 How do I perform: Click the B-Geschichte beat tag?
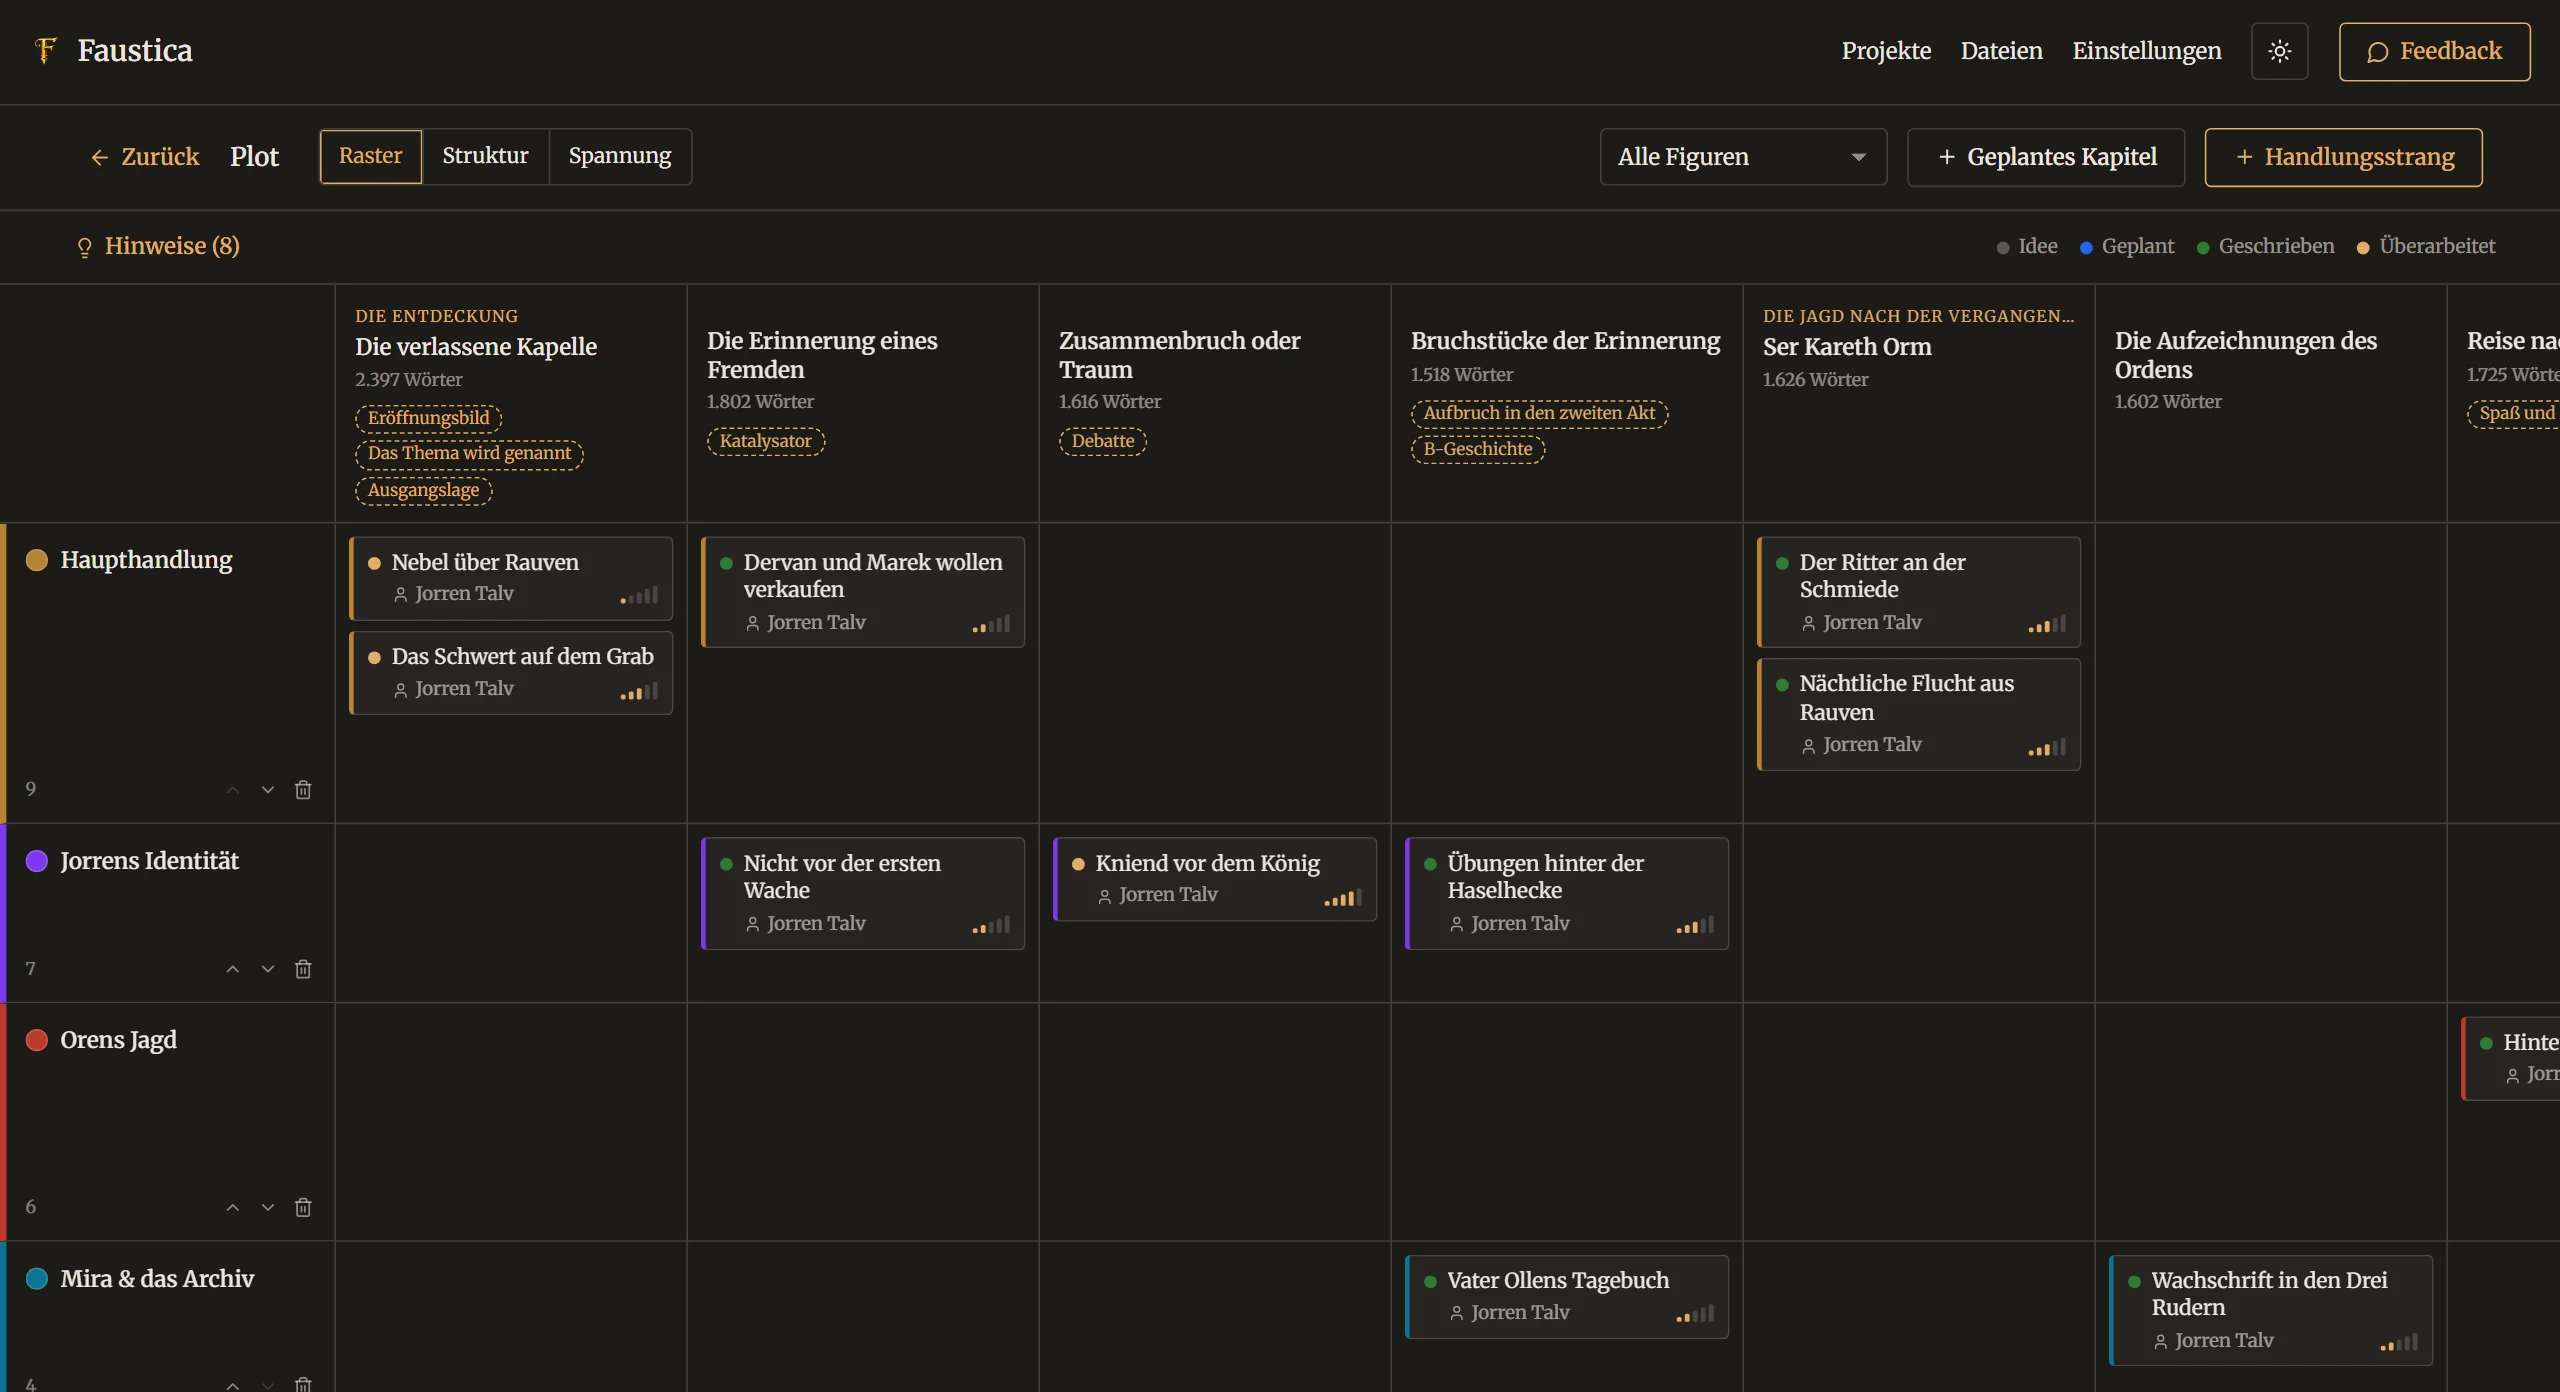1478,449
